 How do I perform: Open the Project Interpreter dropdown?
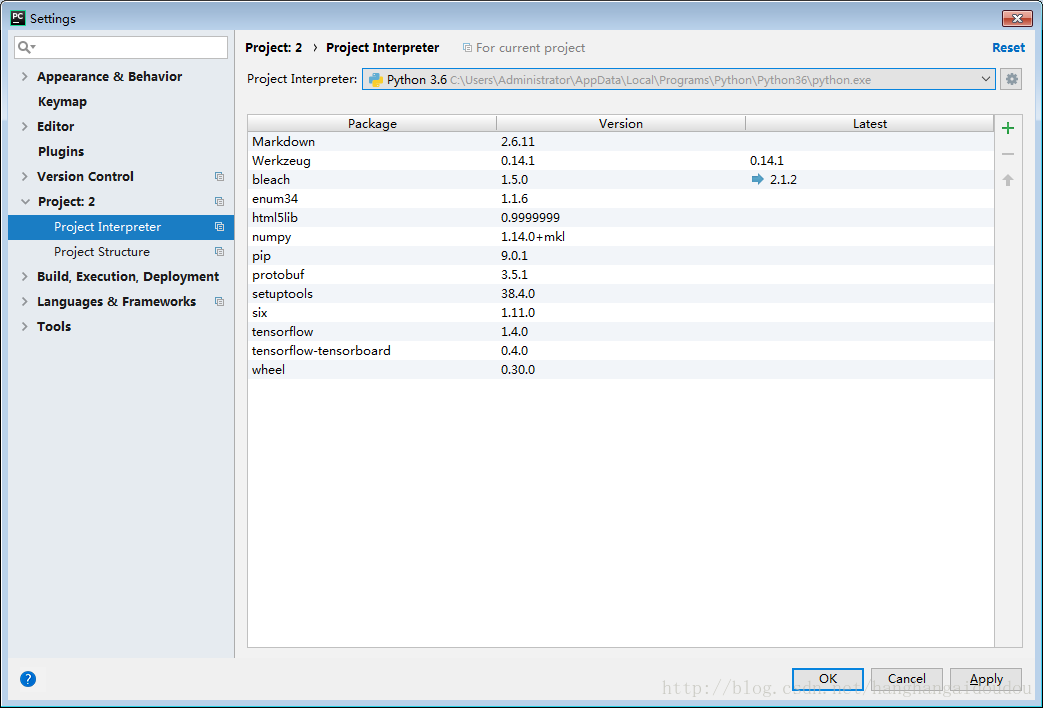985,79
